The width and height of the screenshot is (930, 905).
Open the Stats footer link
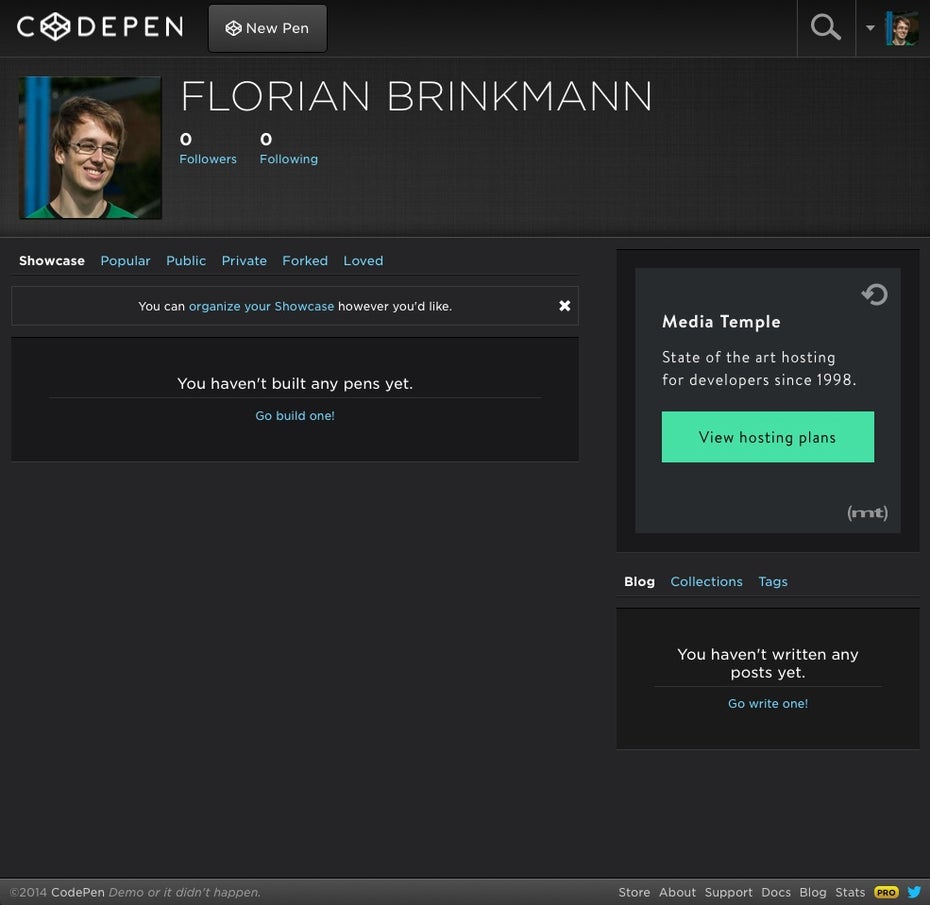tap(850, 892)
